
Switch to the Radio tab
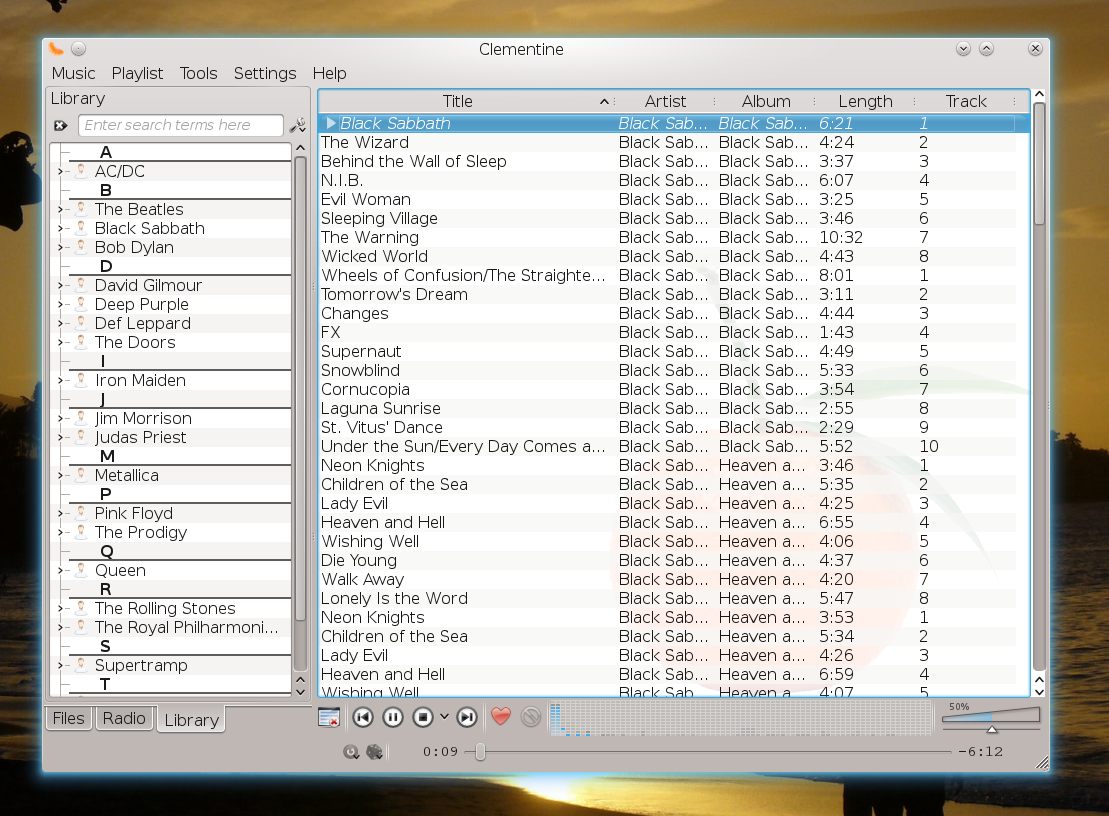(124, 718)
